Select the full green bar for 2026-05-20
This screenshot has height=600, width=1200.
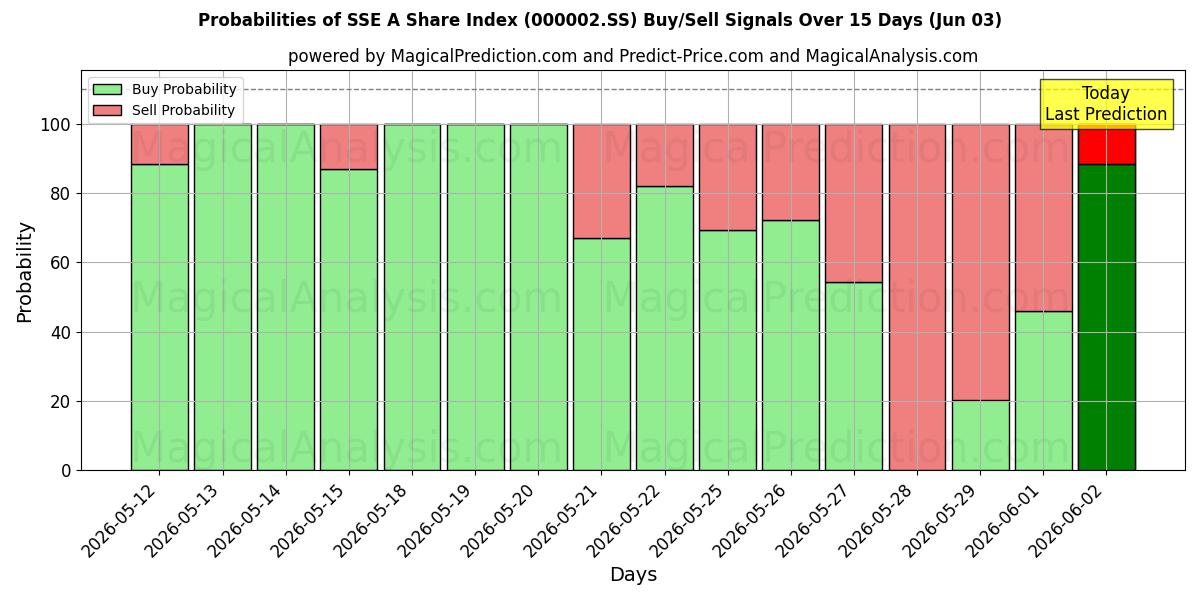pos(538,297)
